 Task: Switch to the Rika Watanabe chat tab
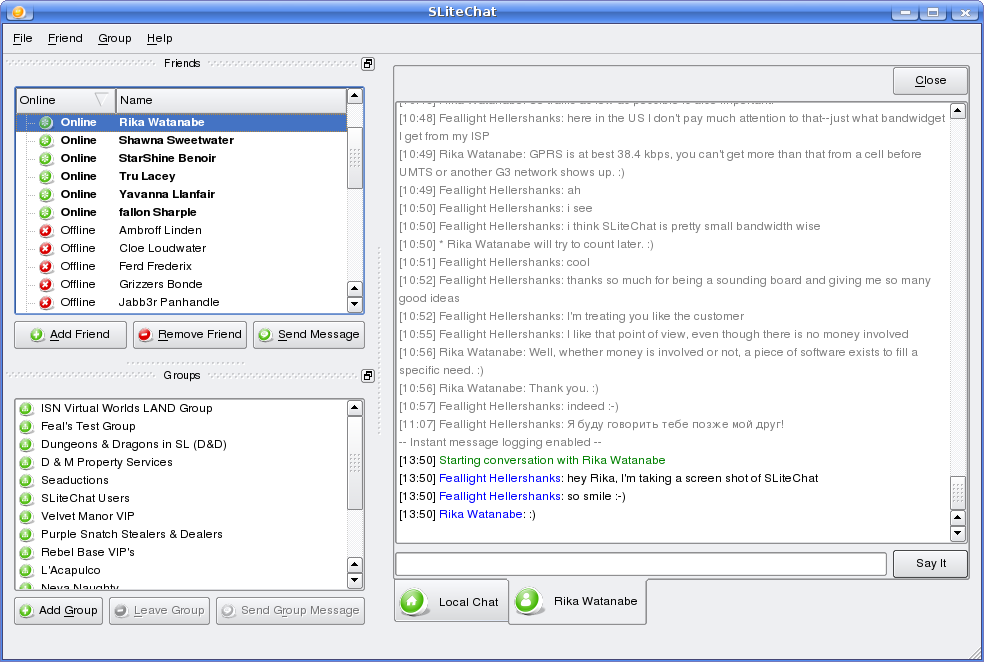(x=577, y=601)
